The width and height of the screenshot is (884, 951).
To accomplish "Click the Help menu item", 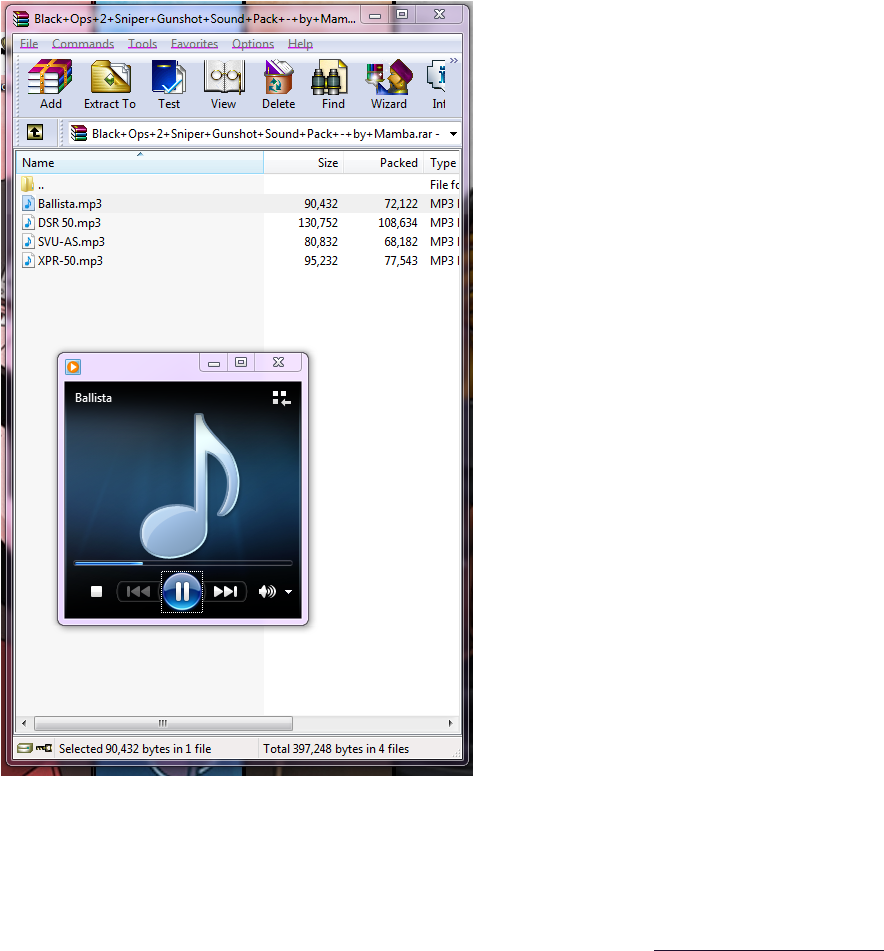I will point(299,43).
